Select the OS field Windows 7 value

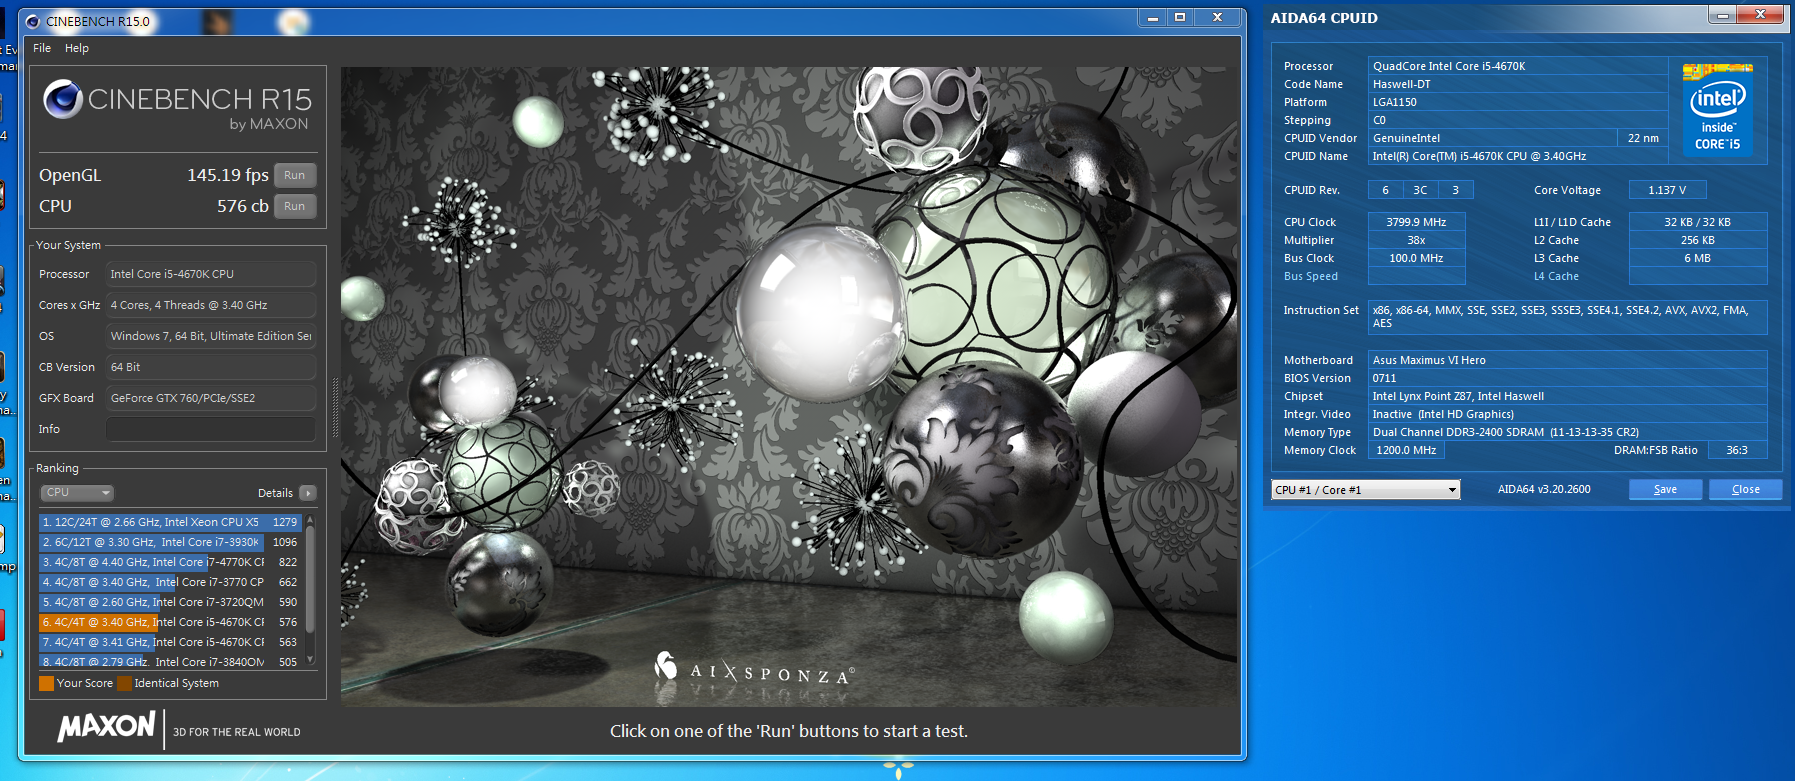[211, 336]
